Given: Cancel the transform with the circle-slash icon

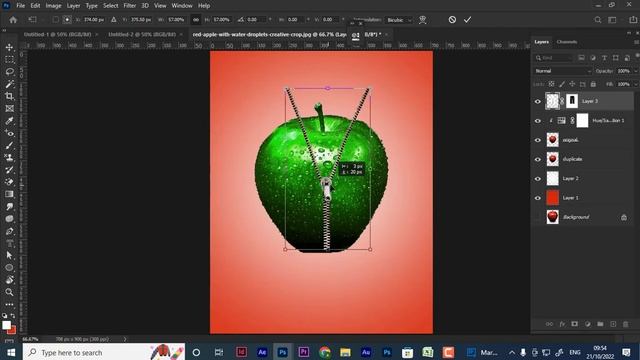Looking at the screenshot, I should pyautogui.click(x=452, y=20).
